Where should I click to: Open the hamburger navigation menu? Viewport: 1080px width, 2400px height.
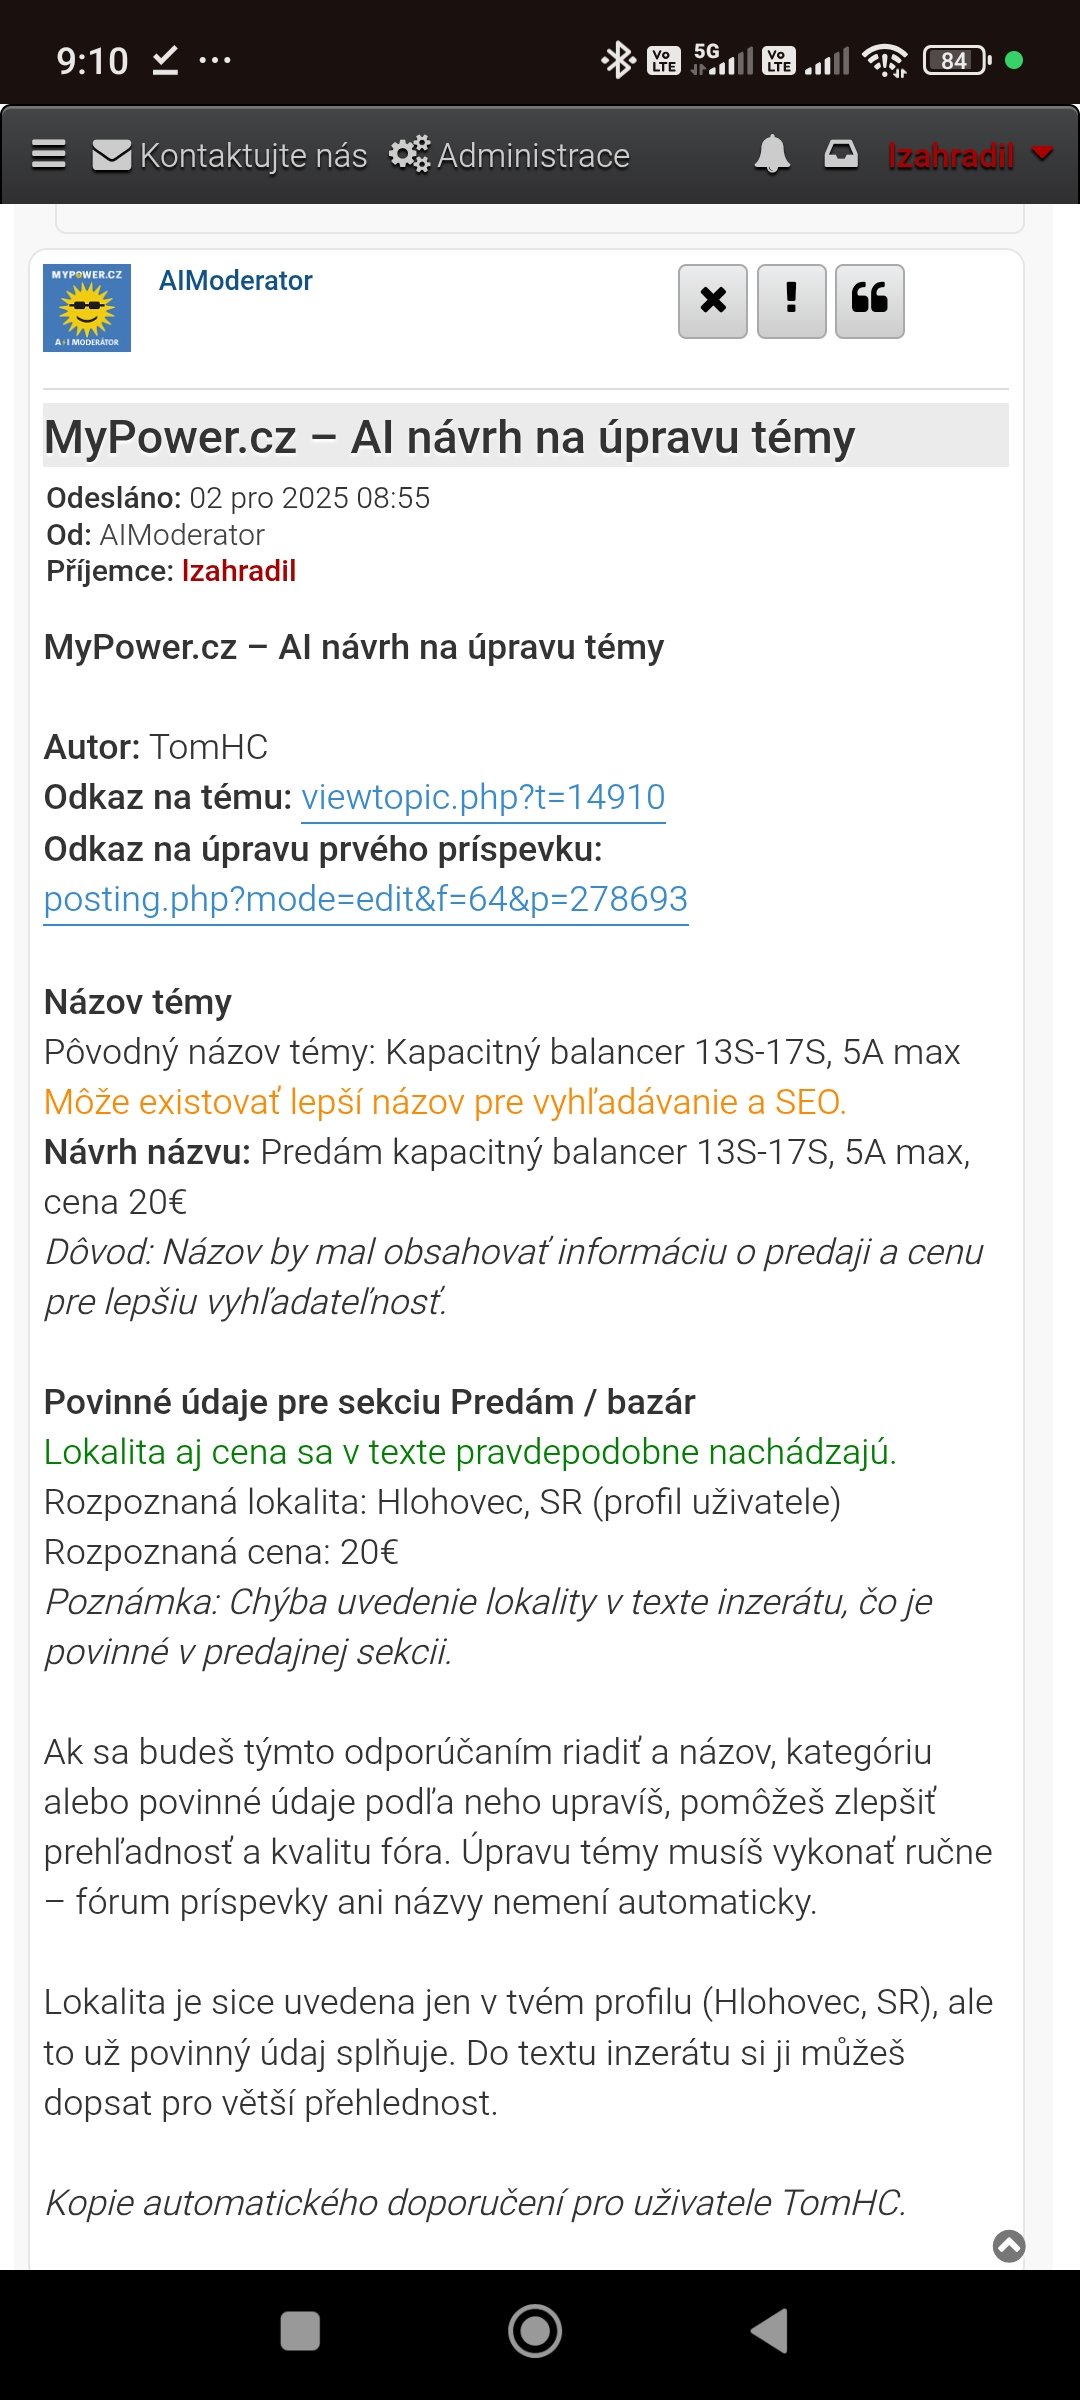[48, 155]
